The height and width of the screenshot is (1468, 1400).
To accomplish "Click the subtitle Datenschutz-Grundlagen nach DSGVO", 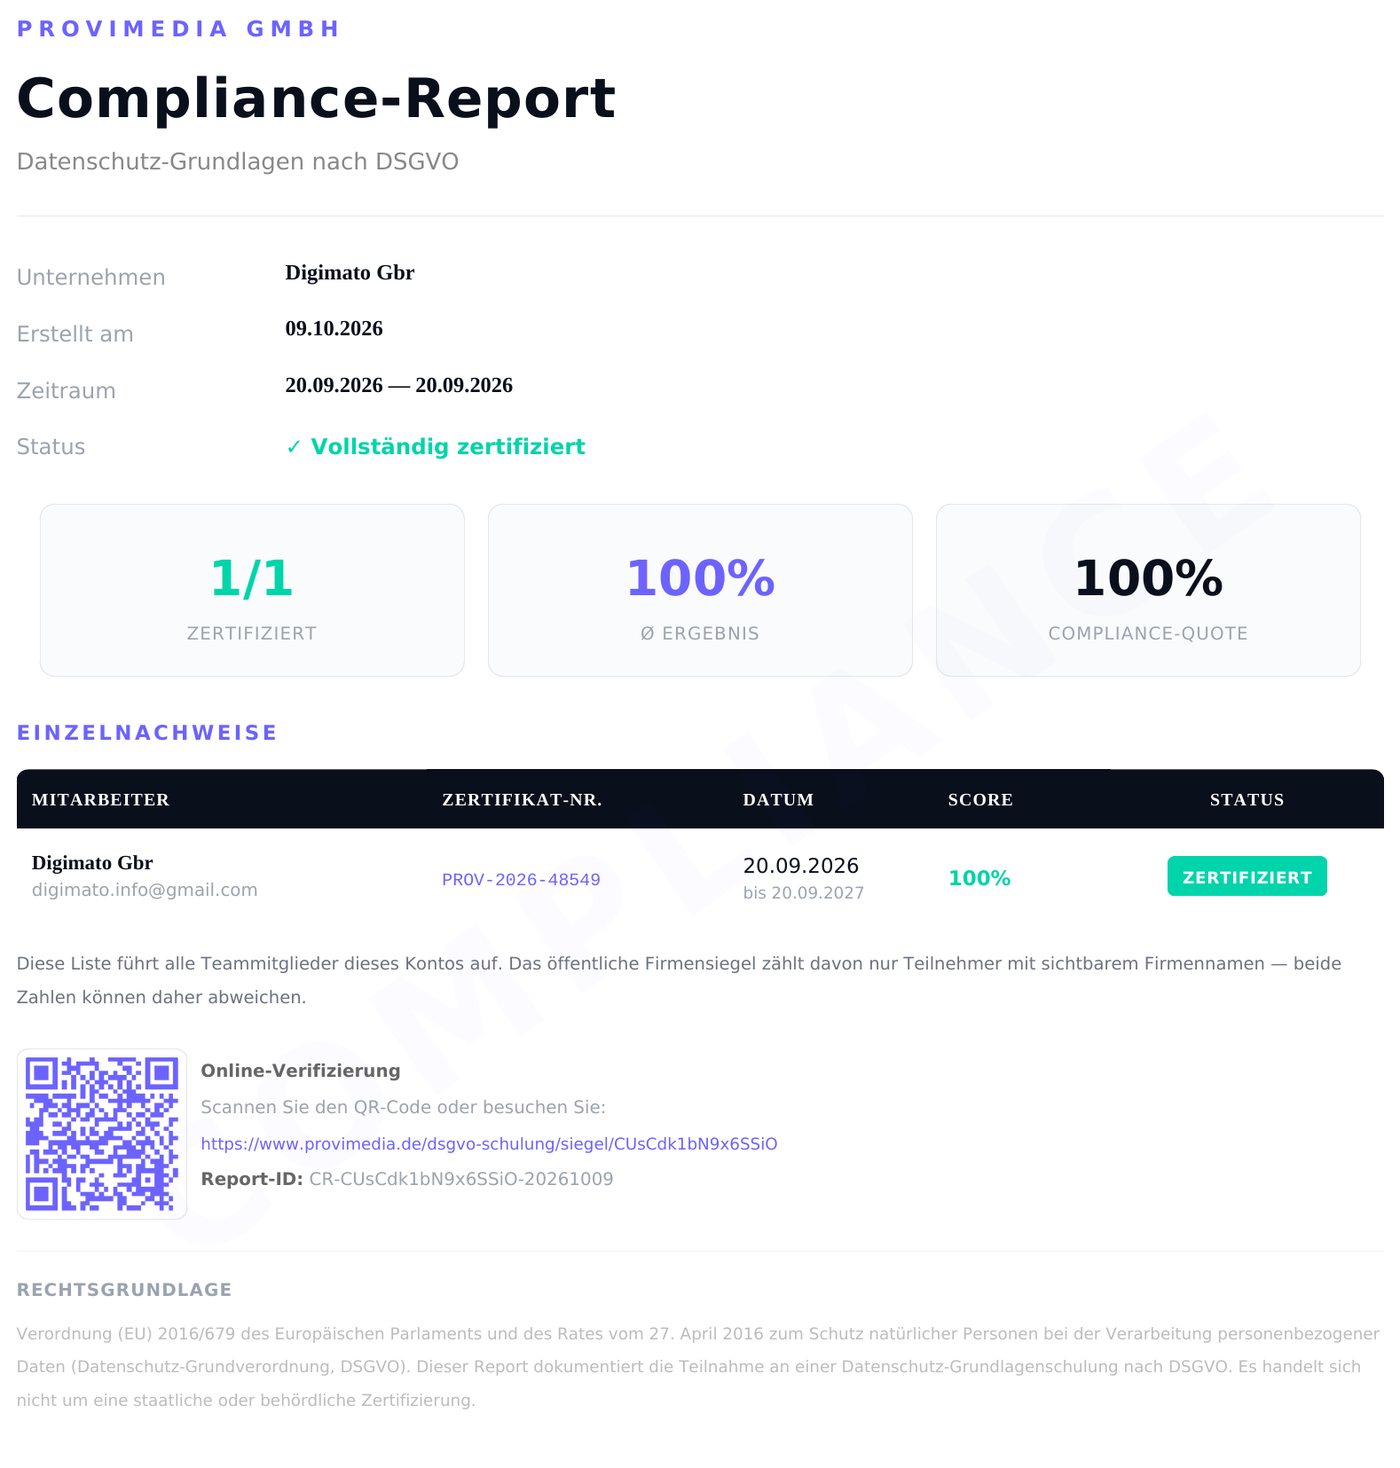I will (238, 162).
